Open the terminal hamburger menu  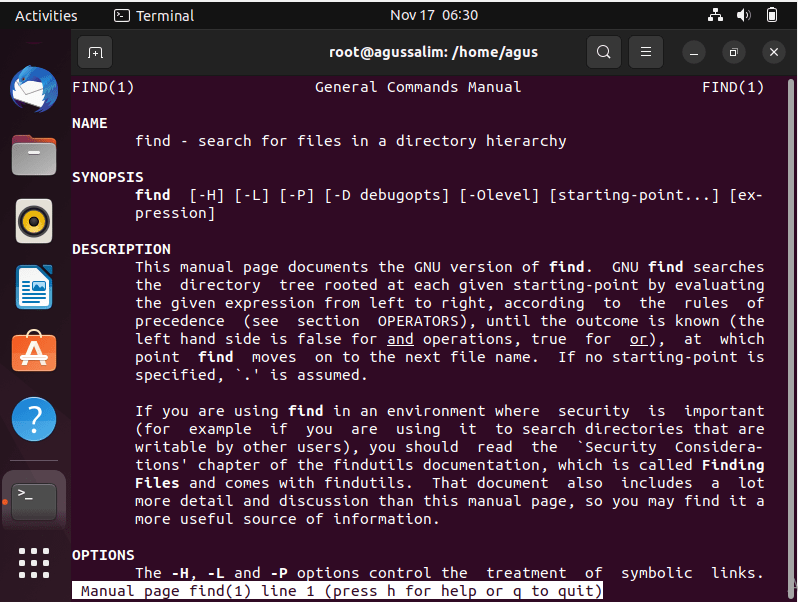click(646, 52)
